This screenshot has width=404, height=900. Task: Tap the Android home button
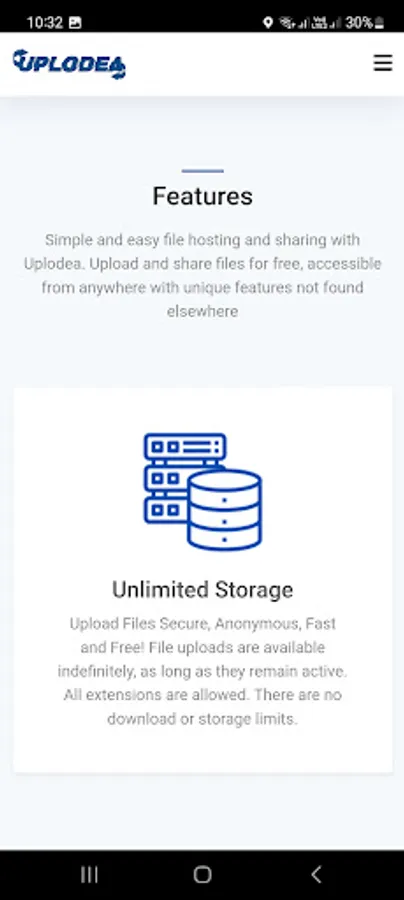(202, 874)
